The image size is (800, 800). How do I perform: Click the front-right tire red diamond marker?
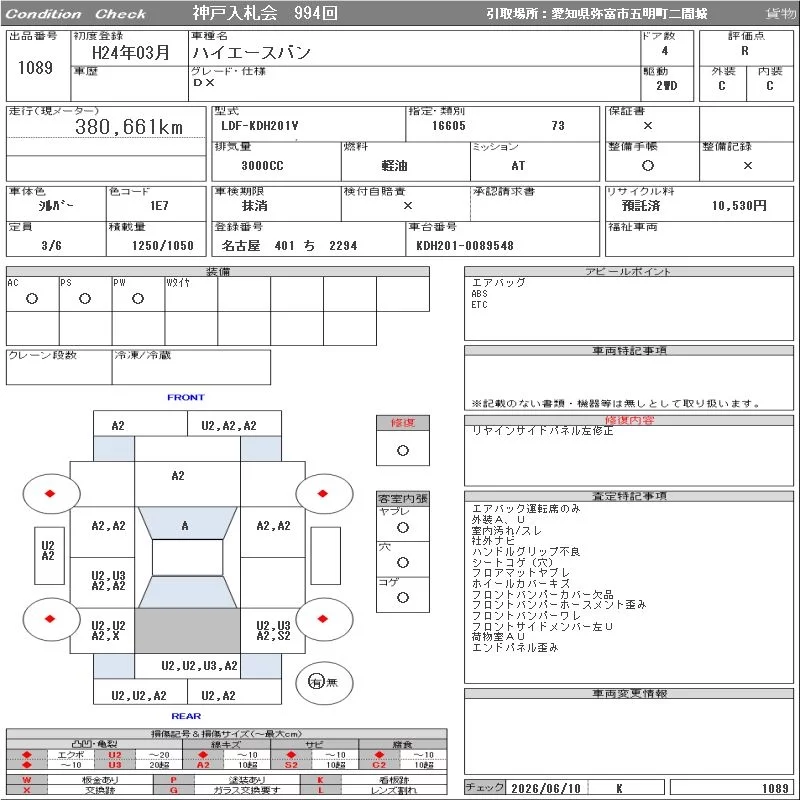click(322, 493)
